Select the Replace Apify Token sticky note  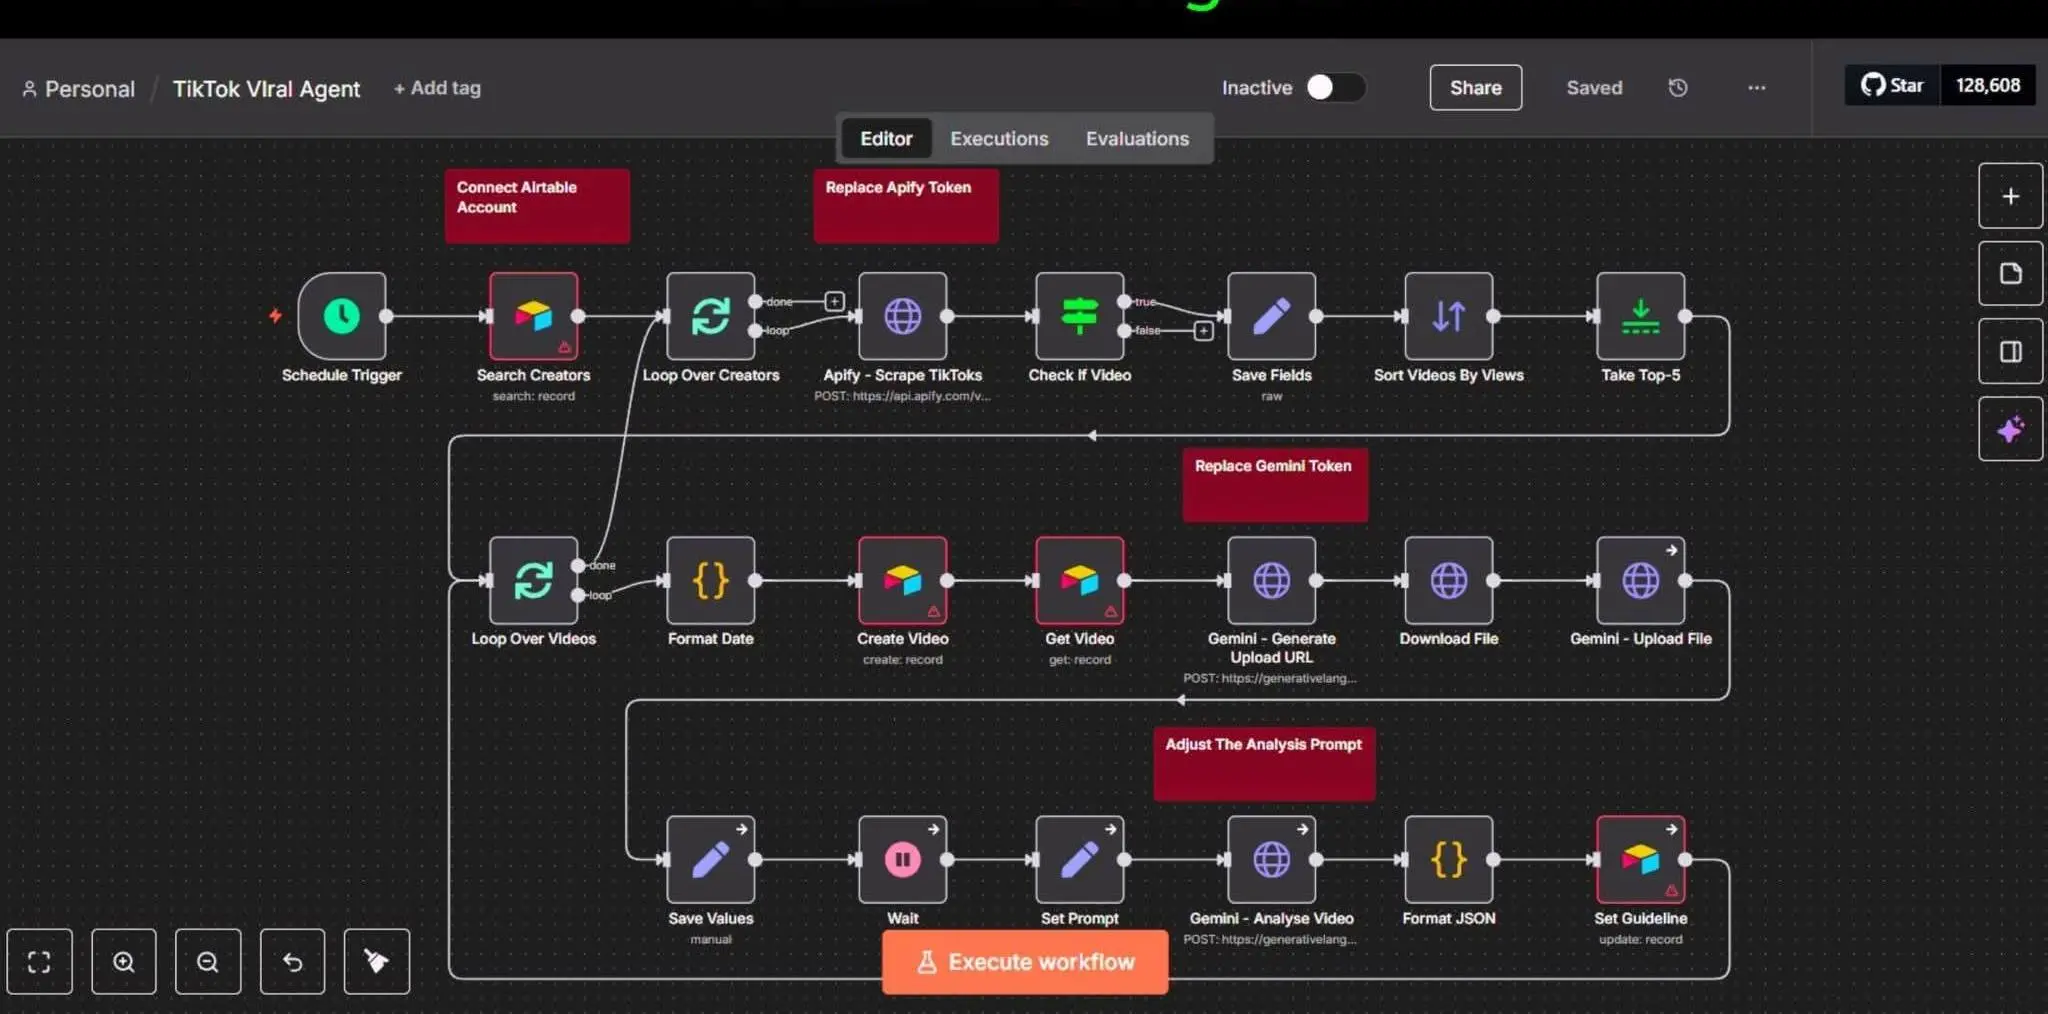coord(906,205)
